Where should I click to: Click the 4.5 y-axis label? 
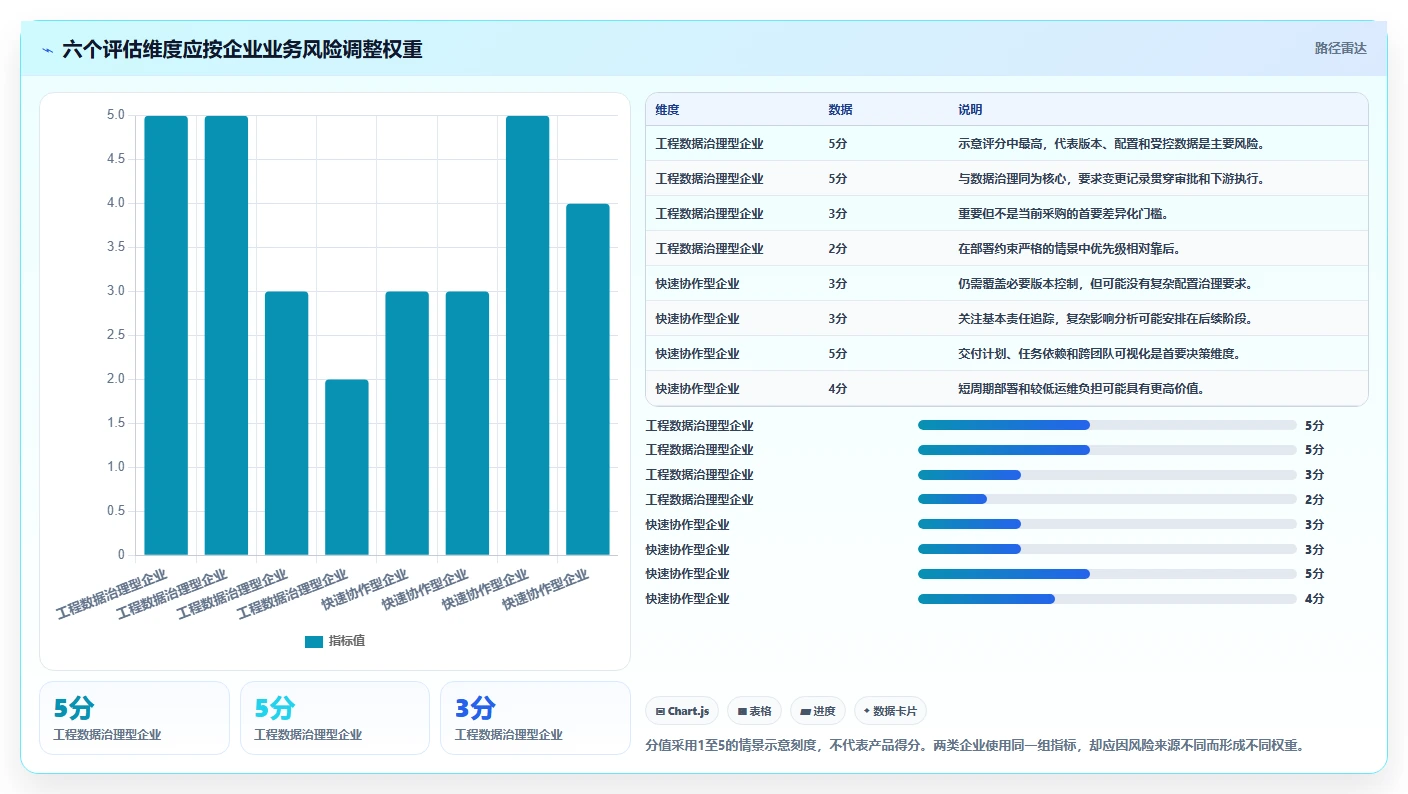pyautogui.click(x=116, y=159)
